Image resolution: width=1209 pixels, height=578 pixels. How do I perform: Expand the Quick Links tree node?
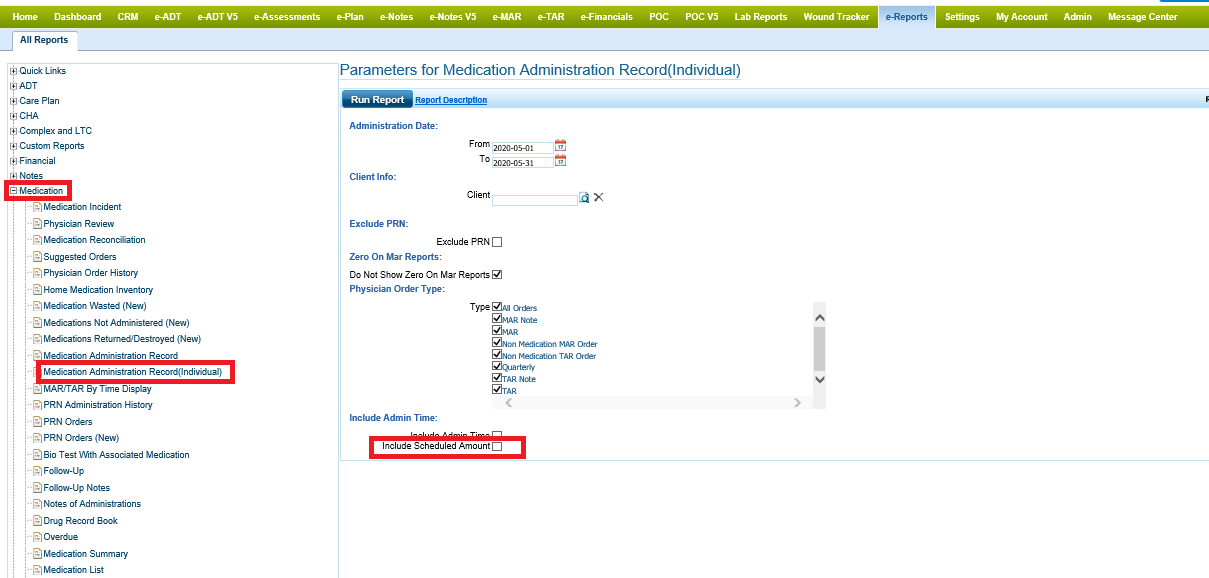(13, 71)
